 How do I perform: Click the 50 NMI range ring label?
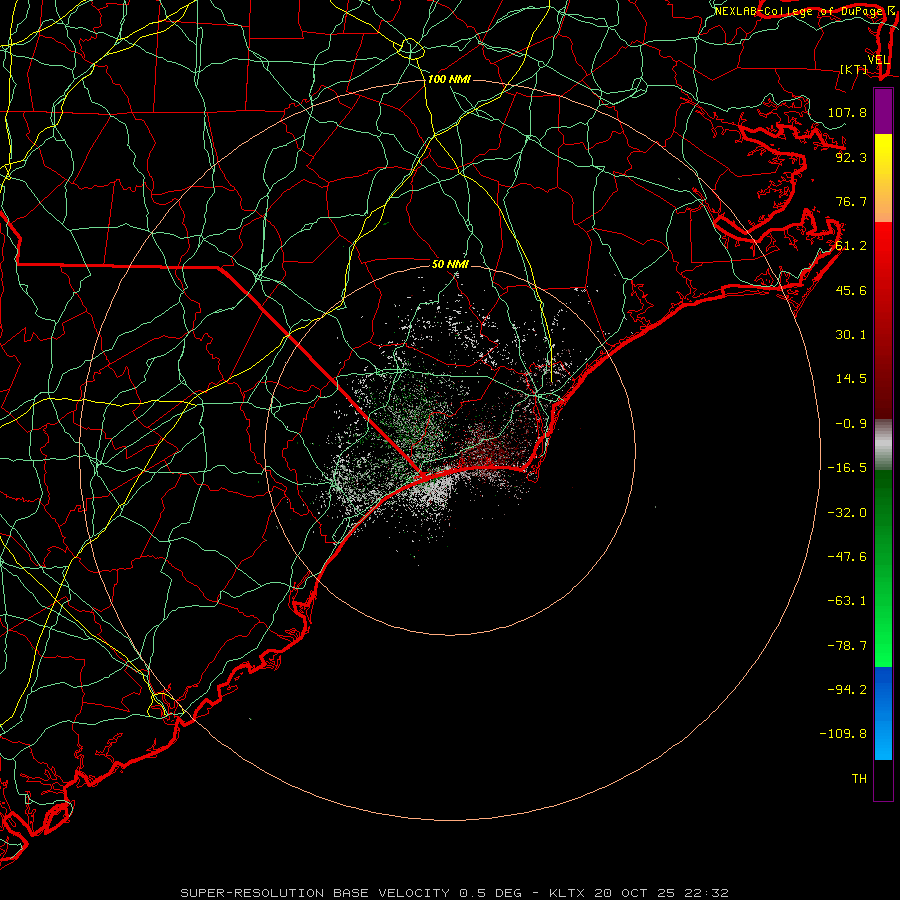(450, 264)
